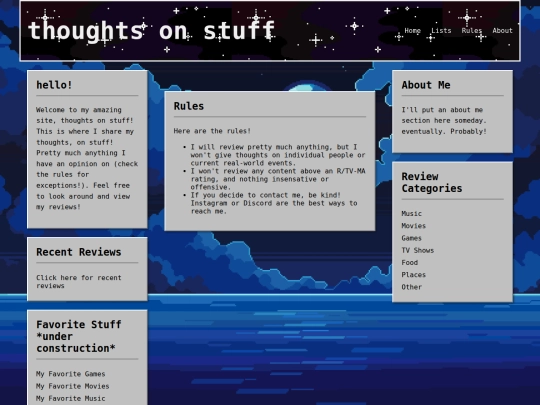Click rule about individual people or events

(x=278, y=155)
